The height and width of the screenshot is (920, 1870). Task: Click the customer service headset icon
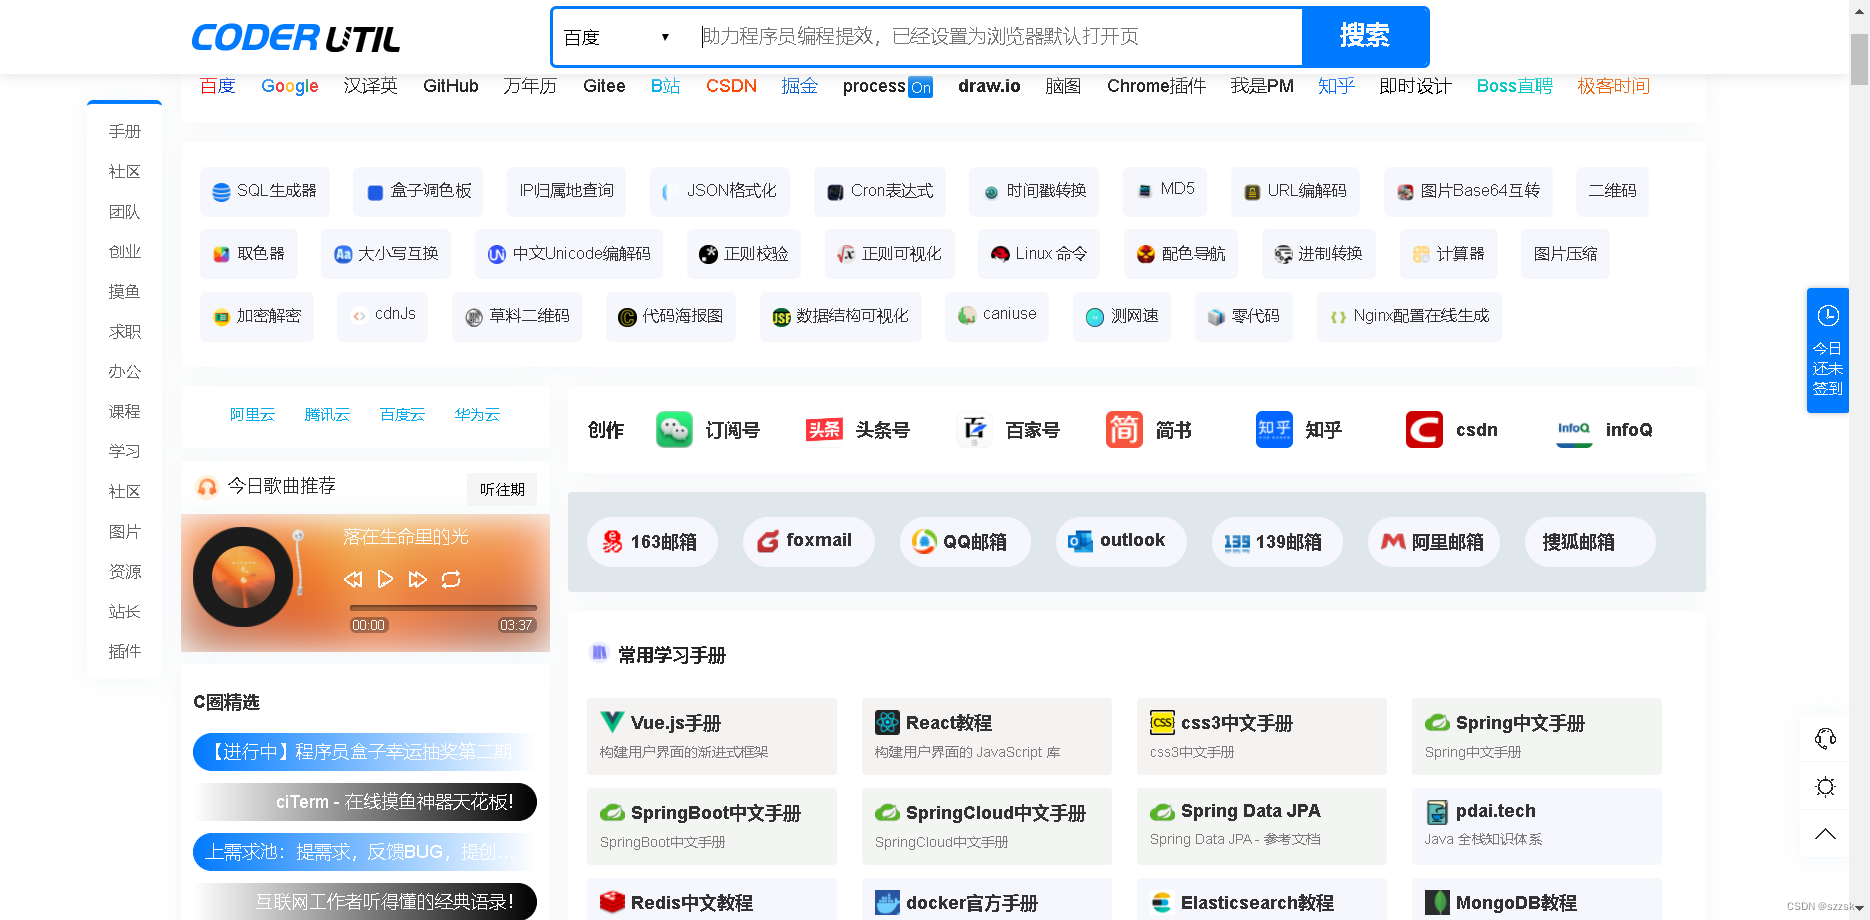tap(1825, 739)
